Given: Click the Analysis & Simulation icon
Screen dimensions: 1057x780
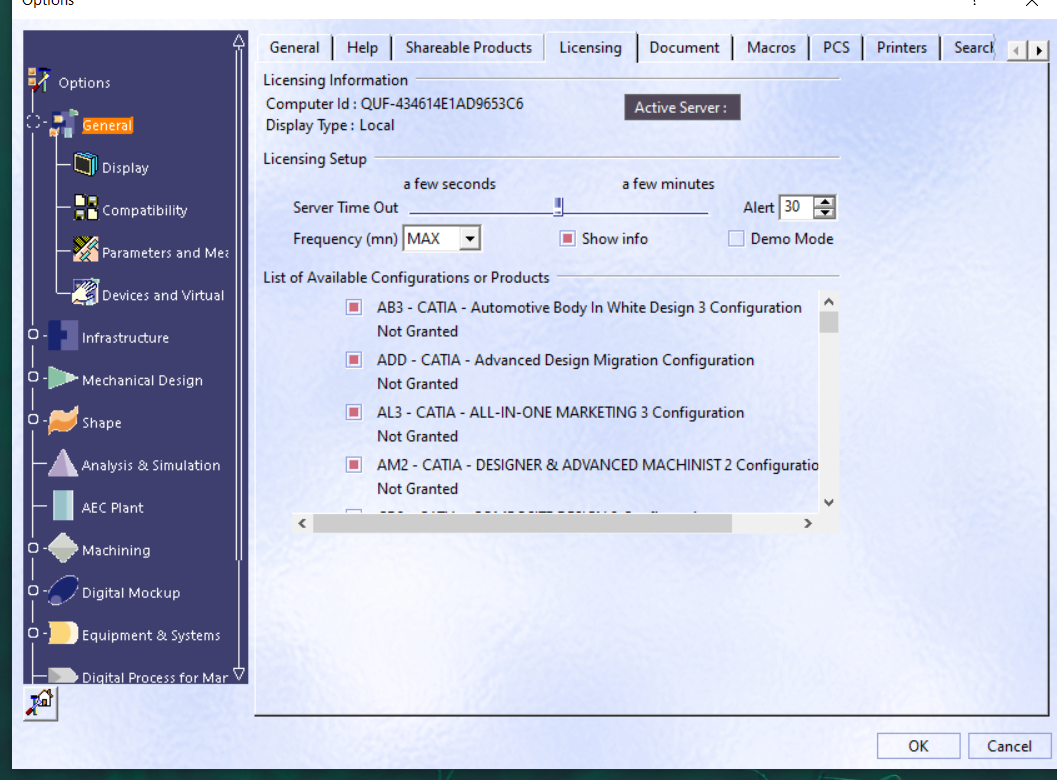Looking at the screenshot, I should (x=63, y=463).
